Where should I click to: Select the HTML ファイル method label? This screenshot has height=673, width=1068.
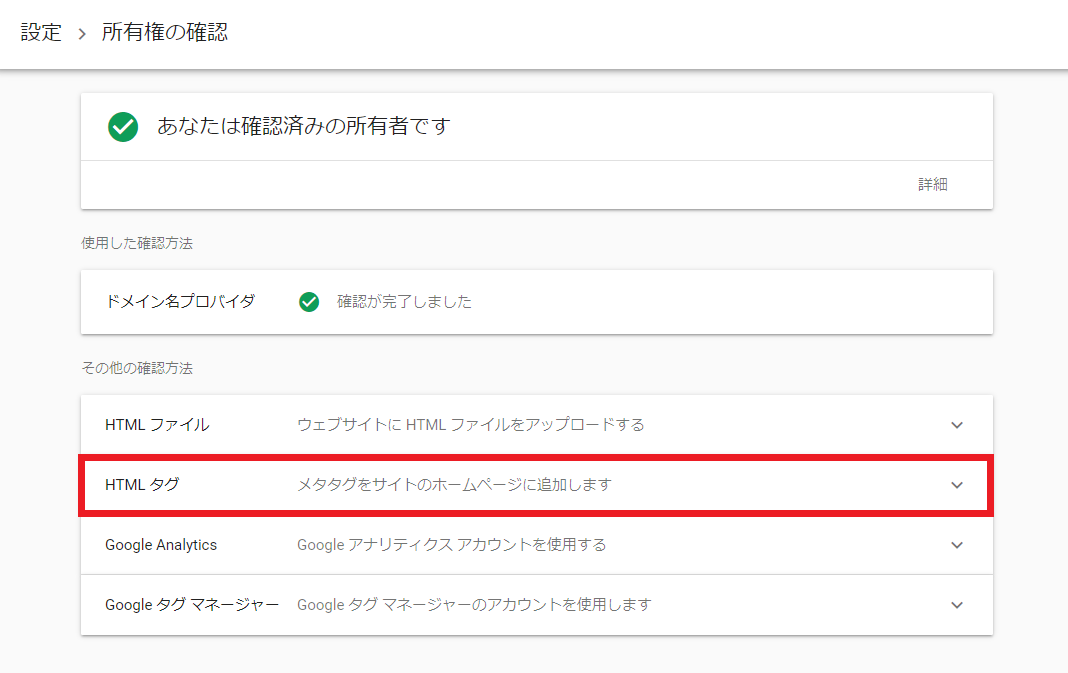[157, 425]
